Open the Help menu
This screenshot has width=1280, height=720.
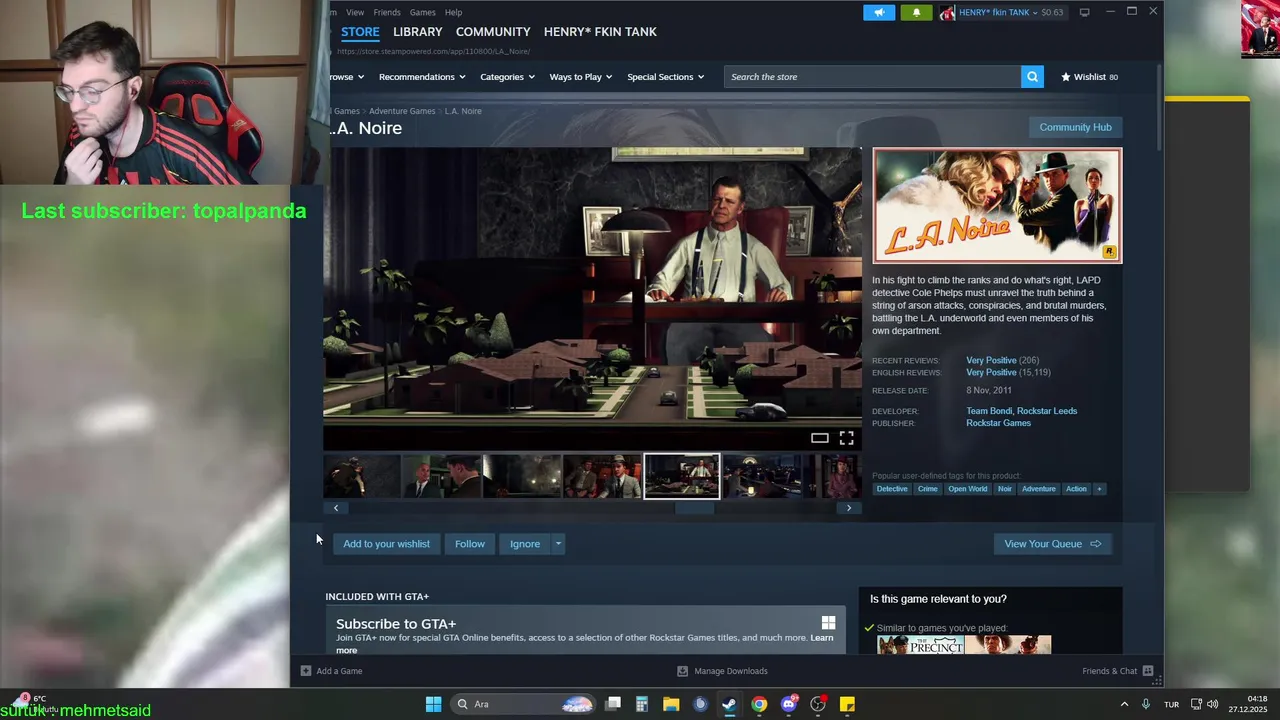[453, 12]
